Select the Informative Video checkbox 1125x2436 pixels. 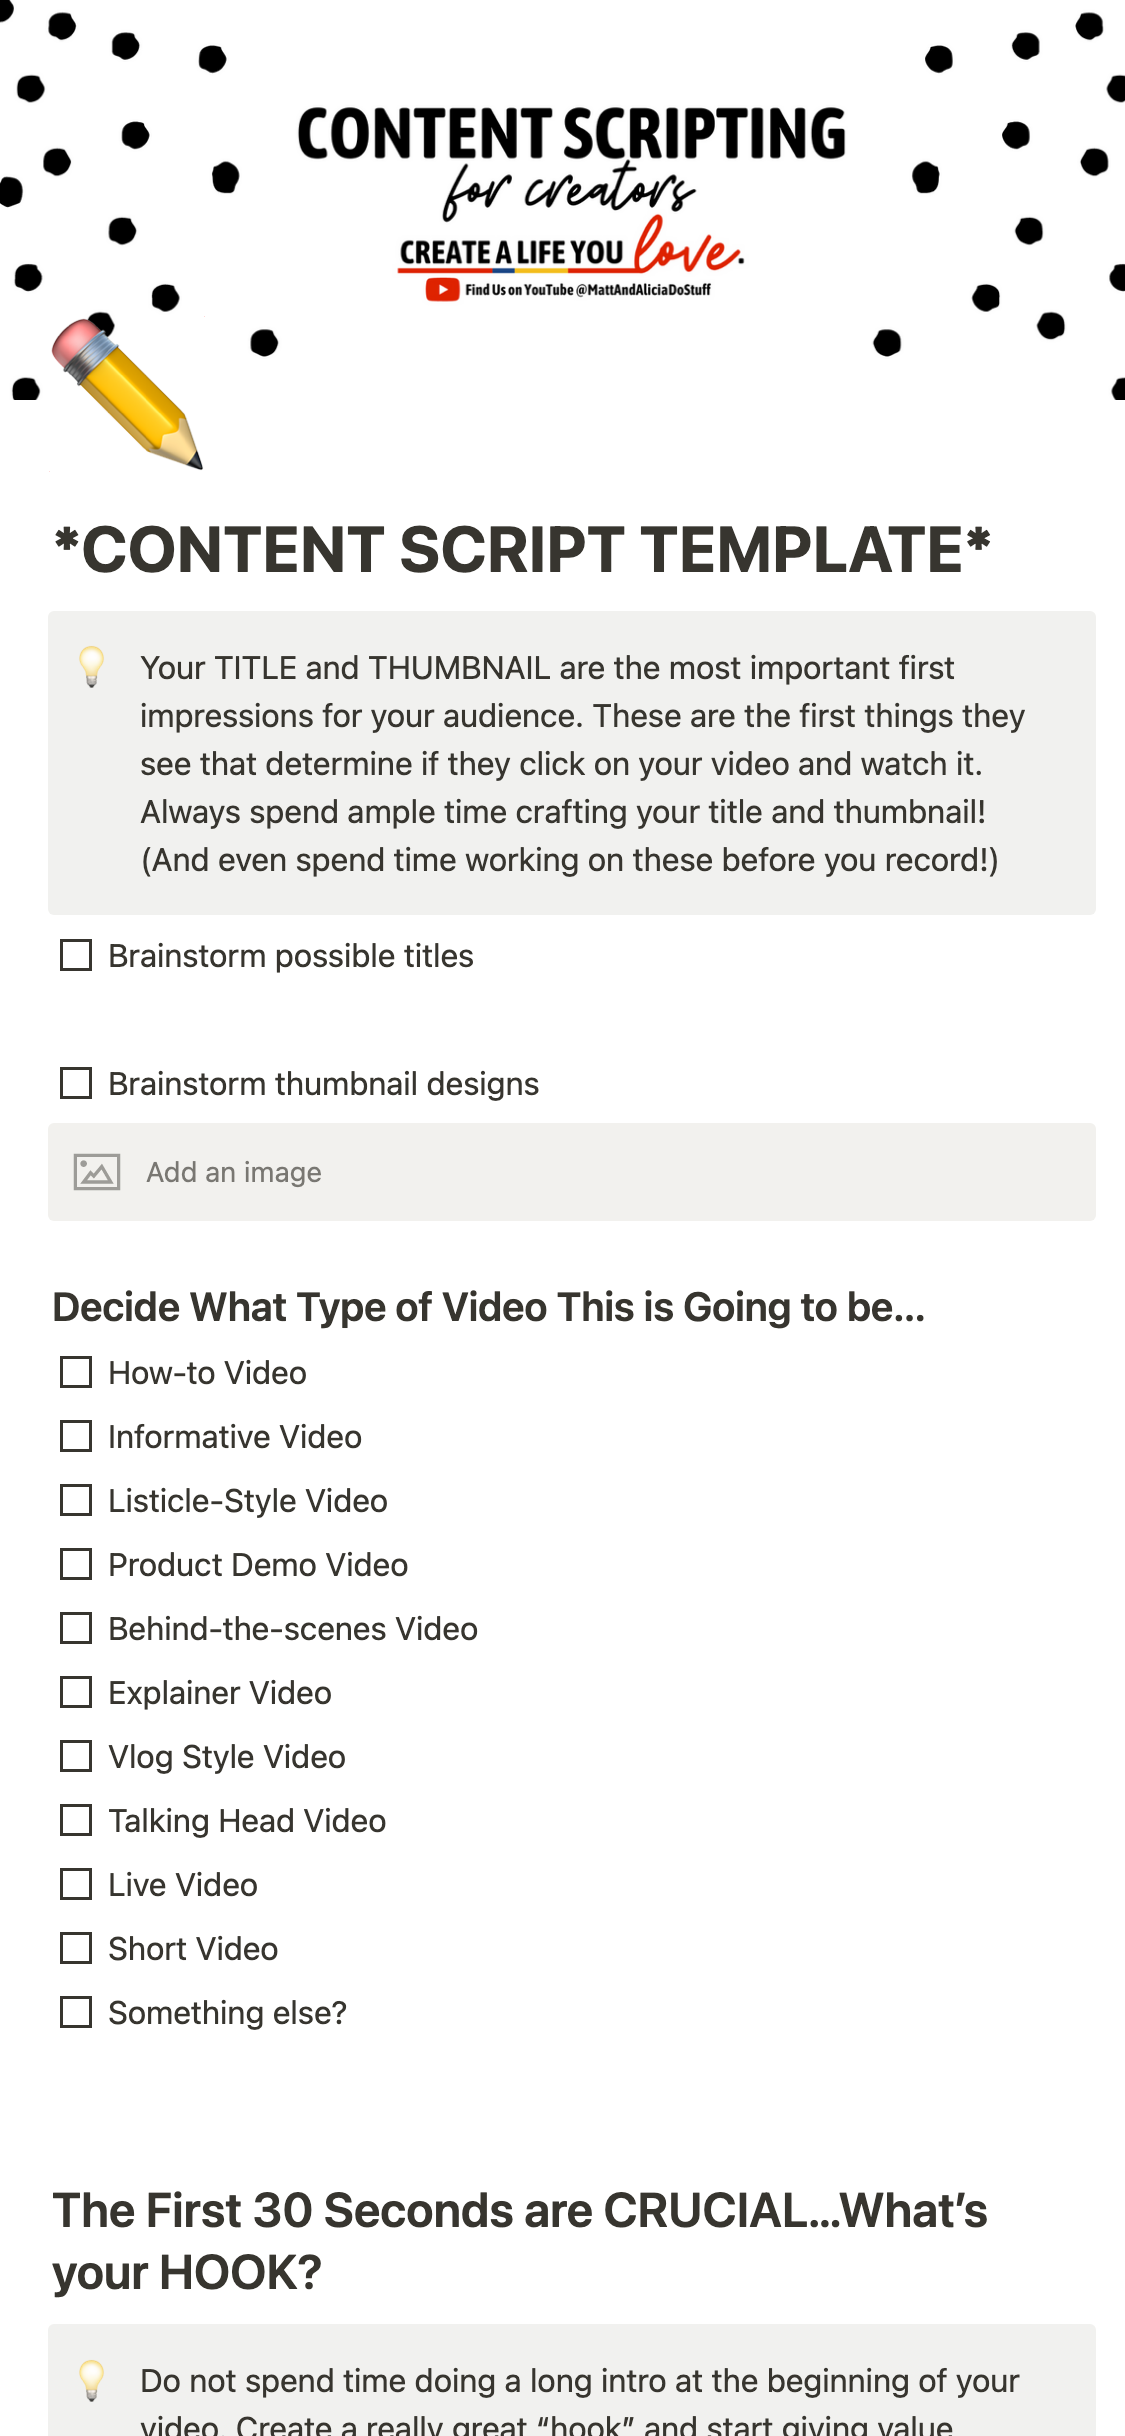(76, 1437)
